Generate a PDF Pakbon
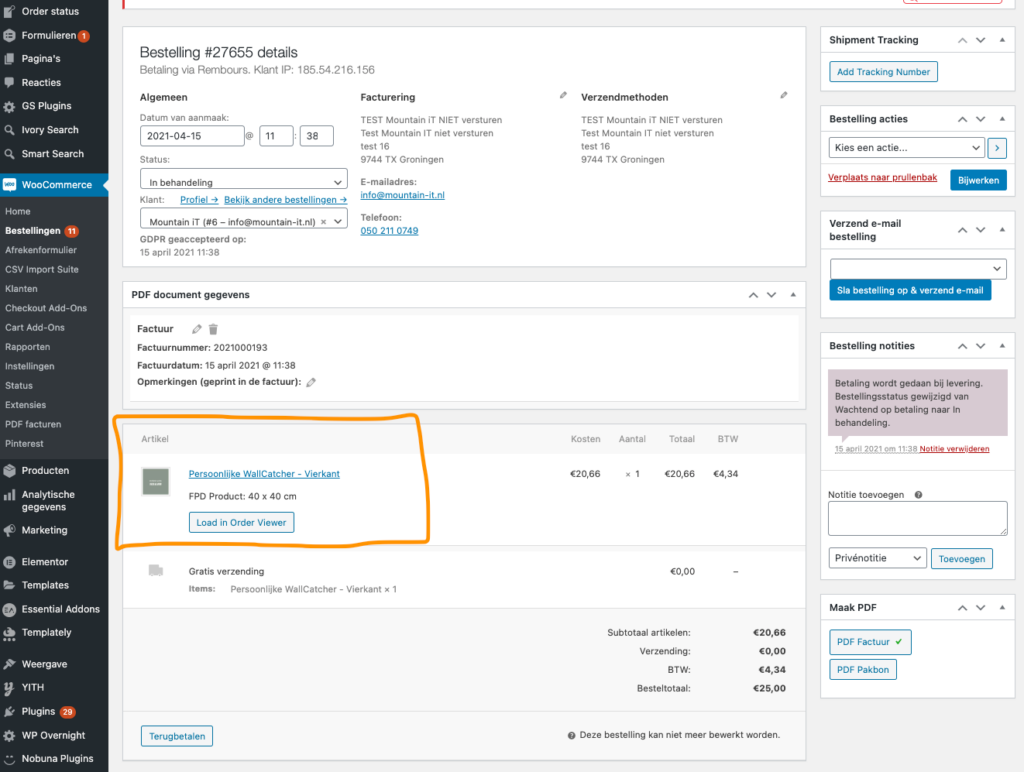Screen dimensions: 1024x772 (862, 669)
